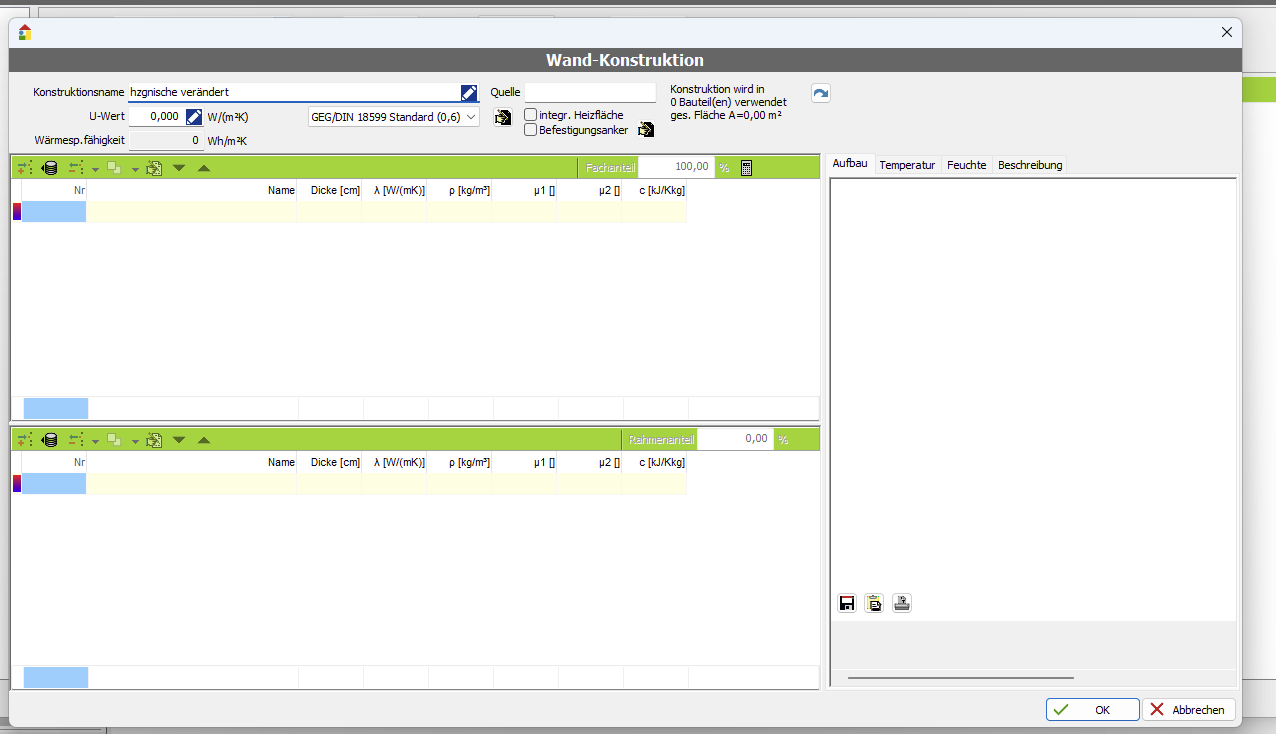Expand the copy-layer dropdown arrow in lower toolbar
The height and width of the screenshot is (734, 1276).
coord(134,441)
